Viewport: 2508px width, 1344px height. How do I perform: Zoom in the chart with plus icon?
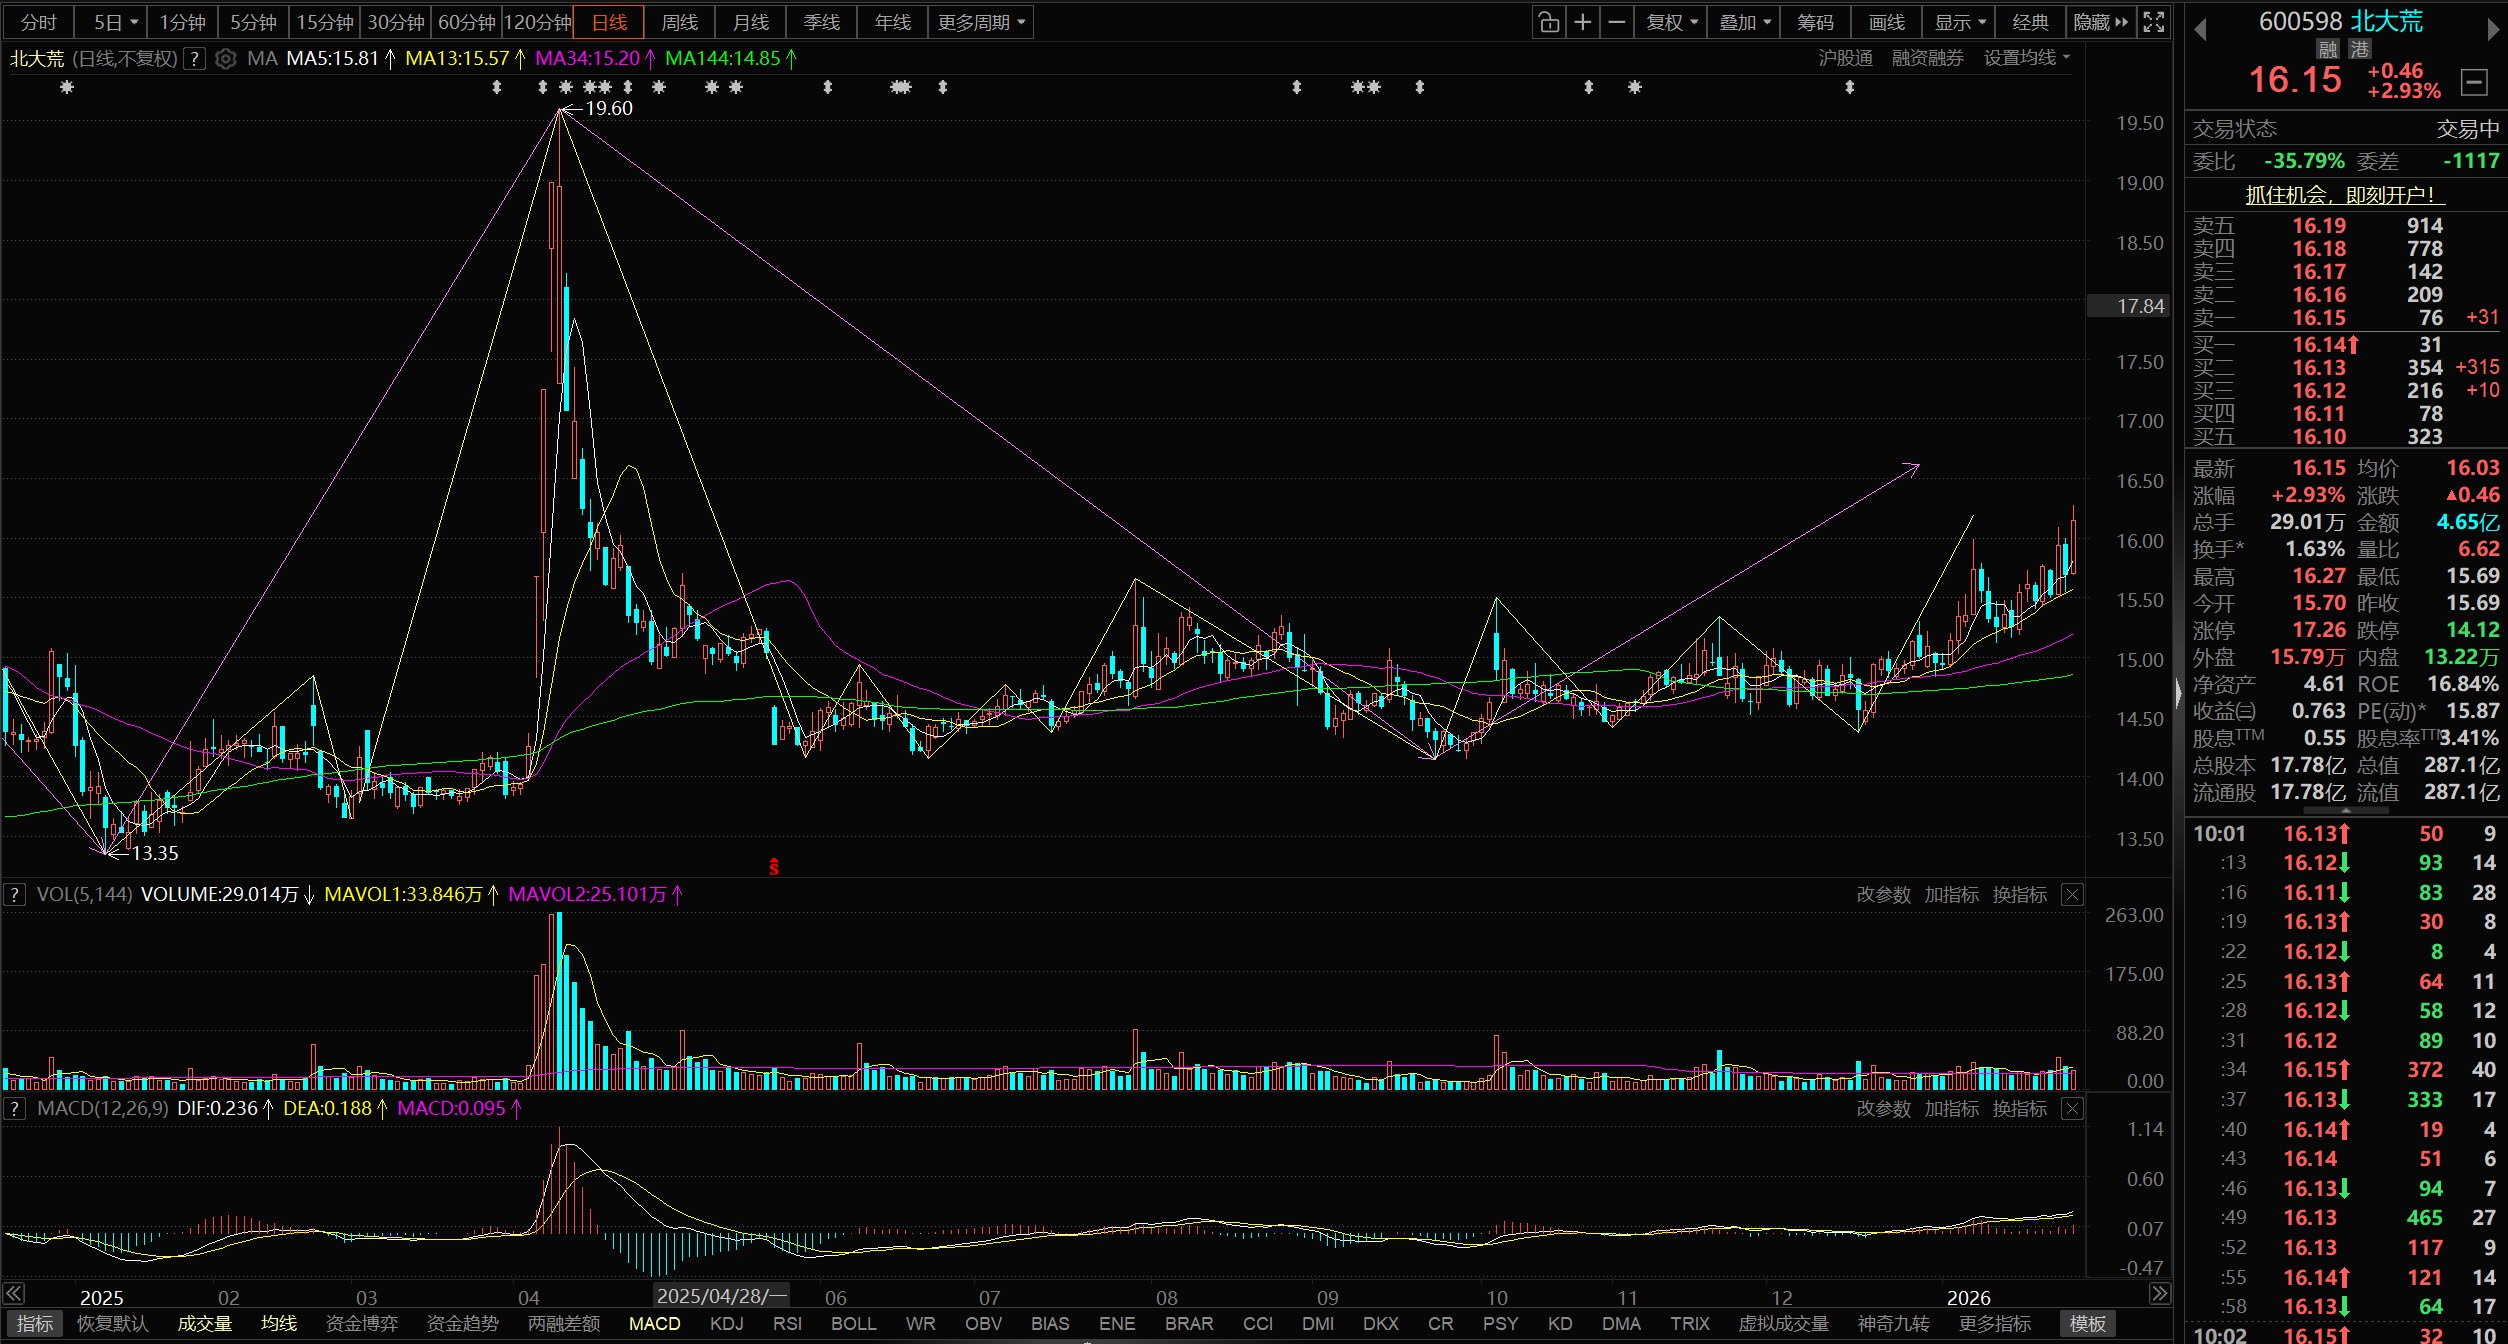click(1583, 22)
